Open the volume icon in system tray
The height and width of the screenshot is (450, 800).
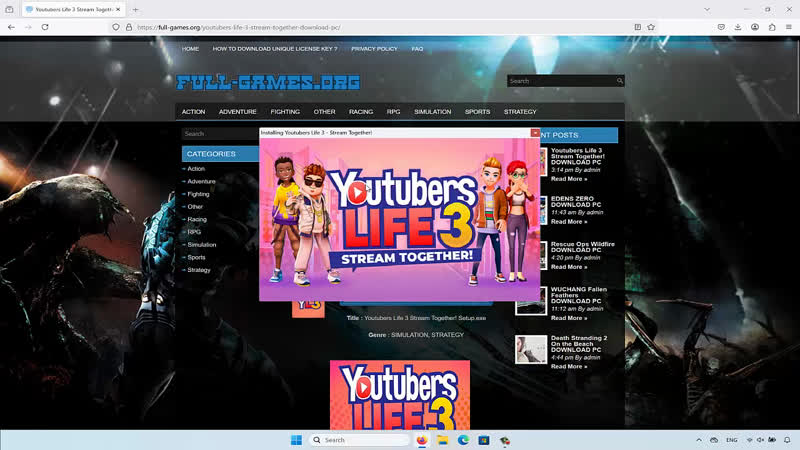tap(760, 440)
